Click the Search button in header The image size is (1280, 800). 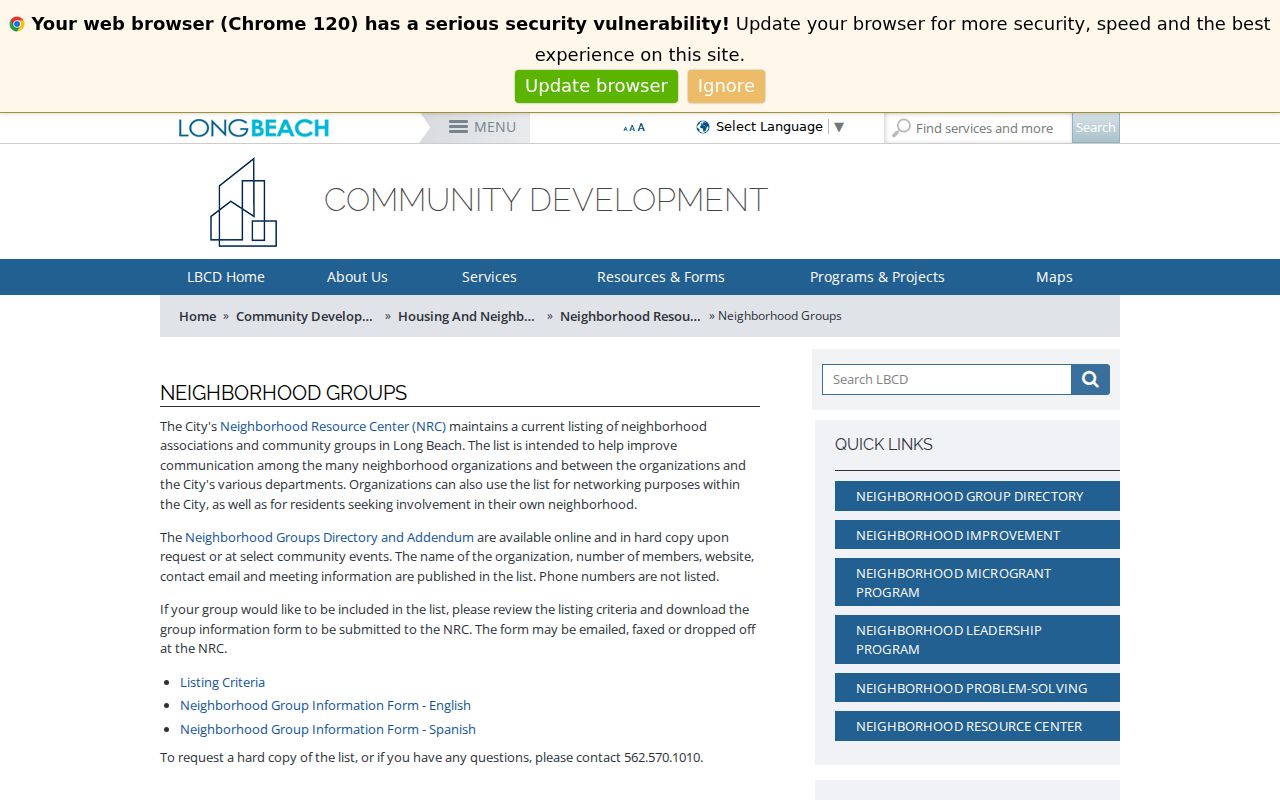coord(1096,128)
